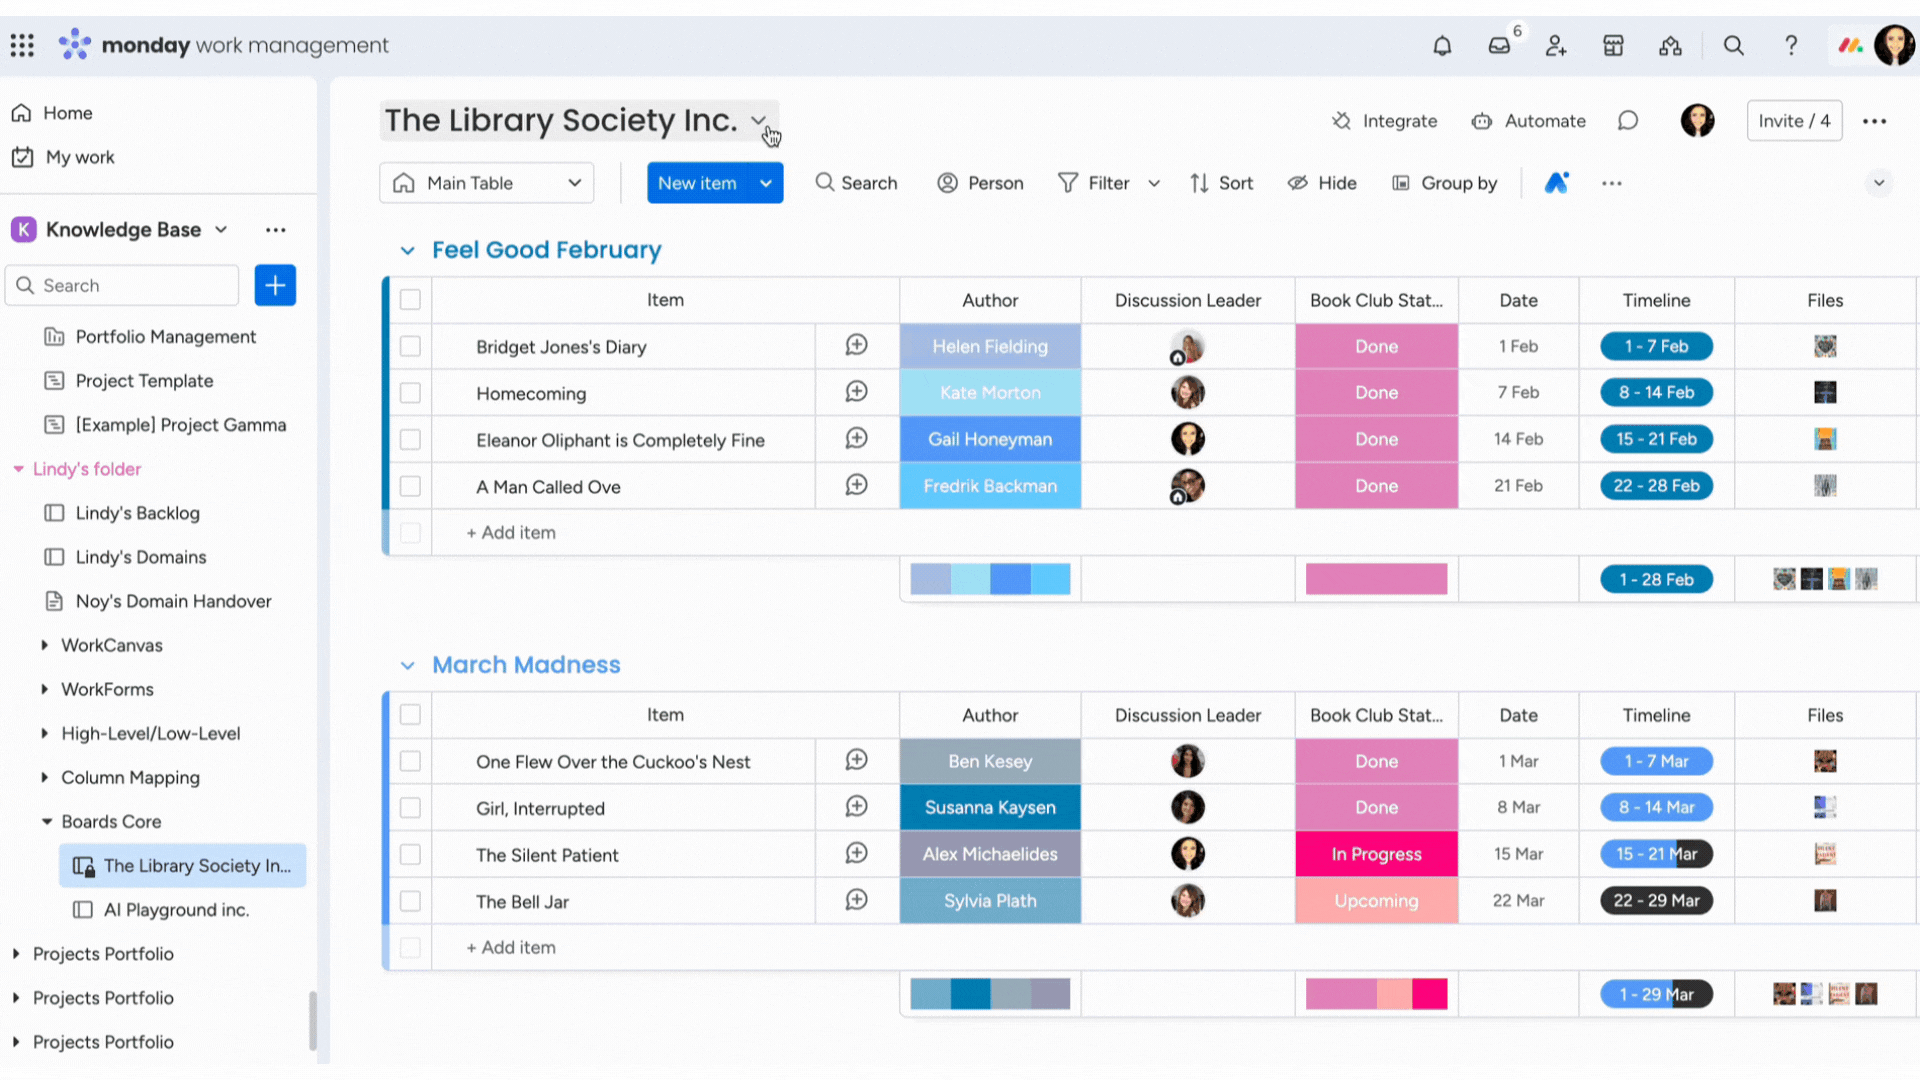Click the AI assistant icon in toolbar
Viewport: 1920px width, 1080px height.
coord(1556,182)
